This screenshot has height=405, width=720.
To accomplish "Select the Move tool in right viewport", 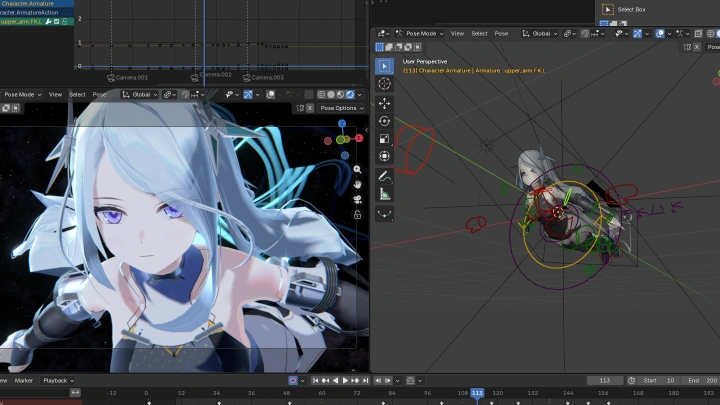I will pos(384,103).
